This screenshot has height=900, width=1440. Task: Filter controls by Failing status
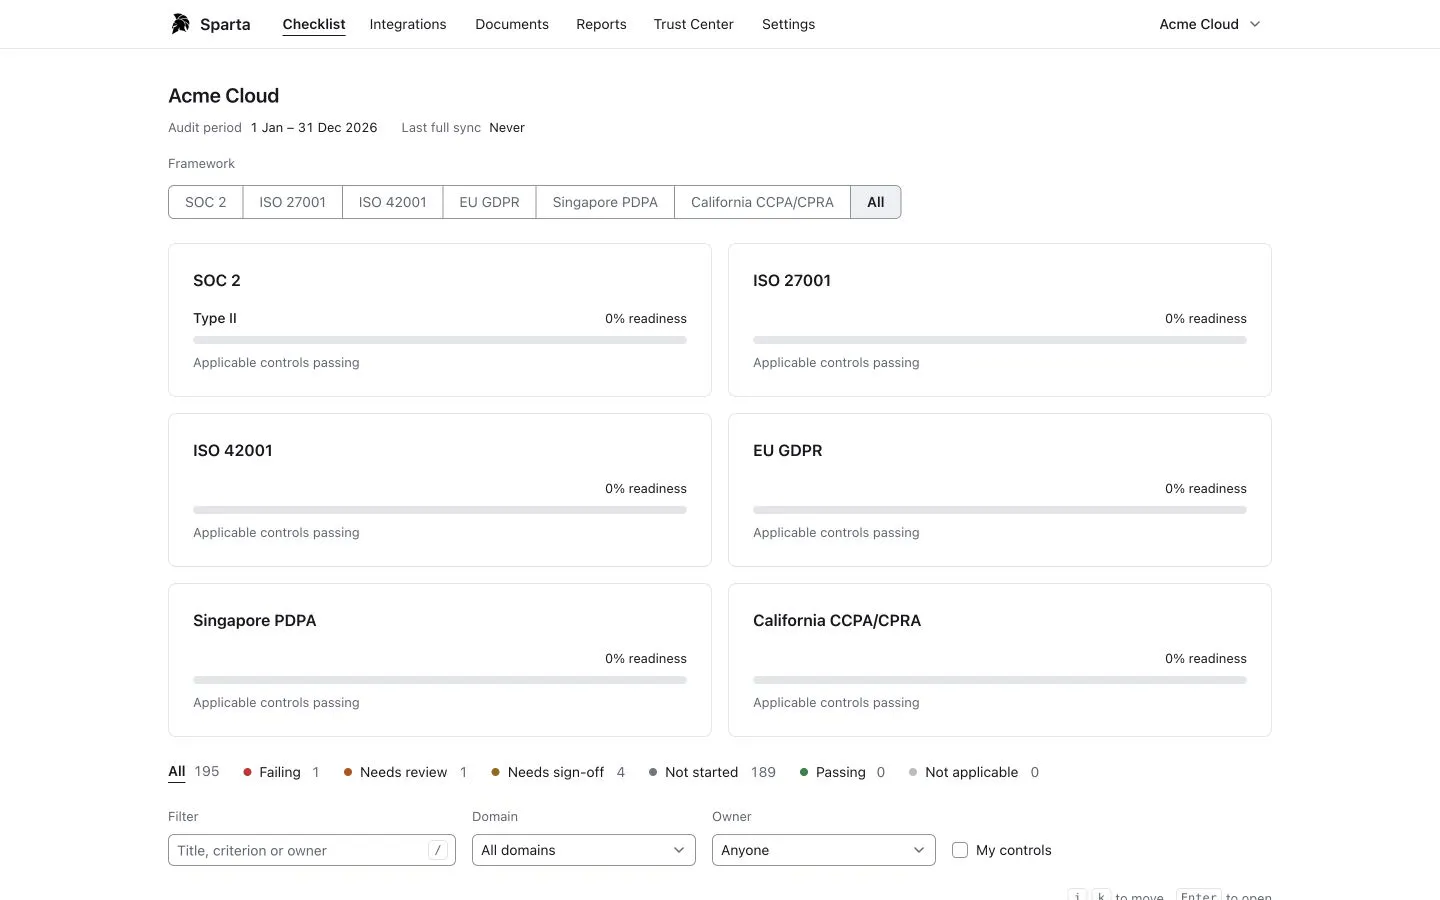(281, 772)
